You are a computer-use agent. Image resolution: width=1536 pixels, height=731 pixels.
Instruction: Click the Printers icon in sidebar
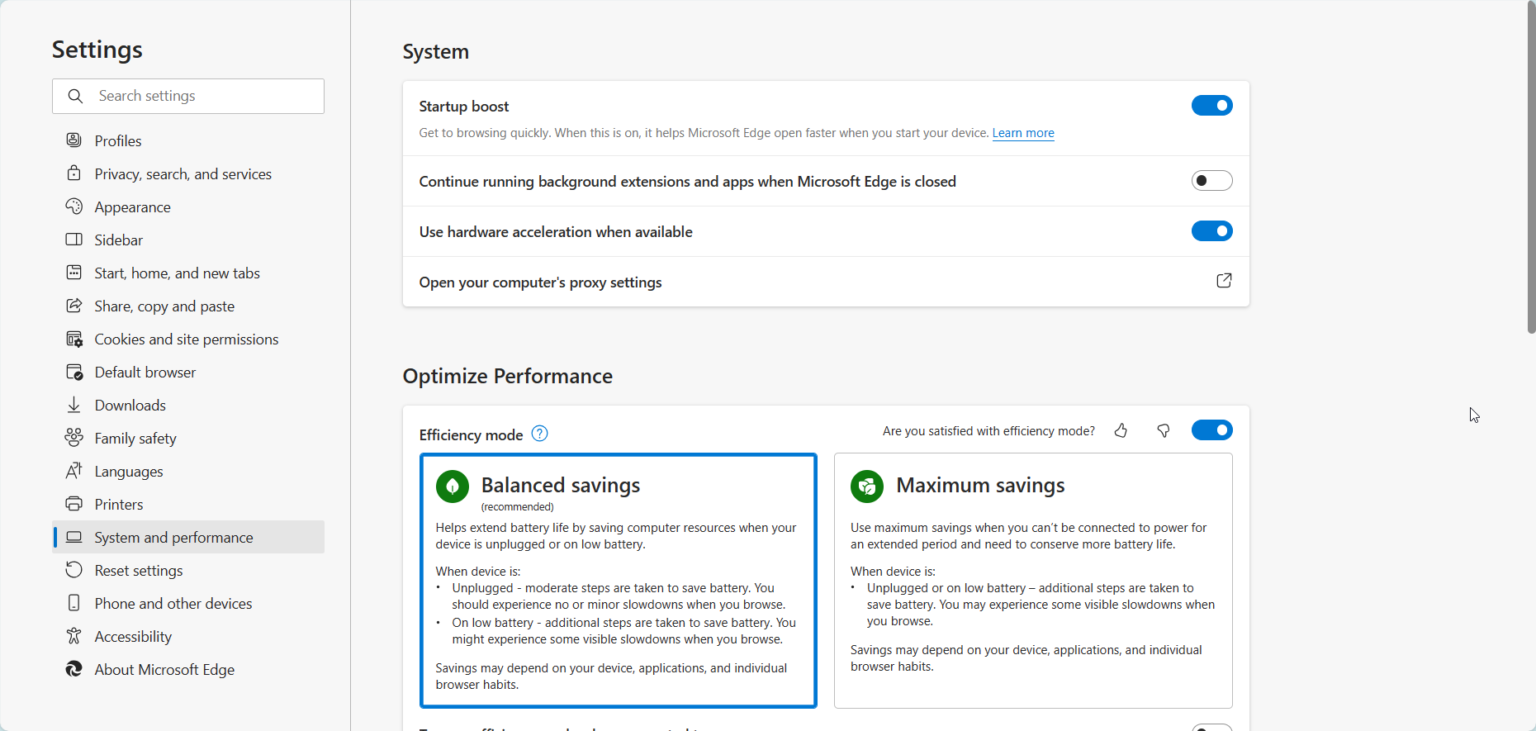click(x=74, y=504)
